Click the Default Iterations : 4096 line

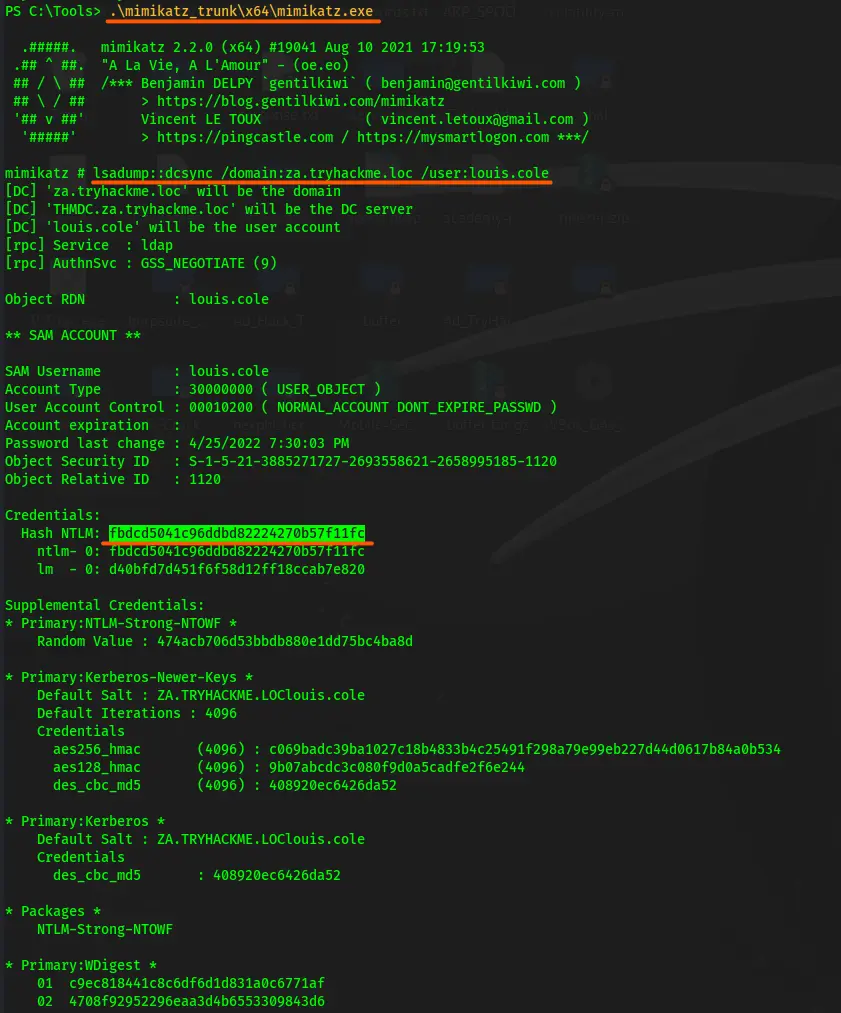[137, 713]
